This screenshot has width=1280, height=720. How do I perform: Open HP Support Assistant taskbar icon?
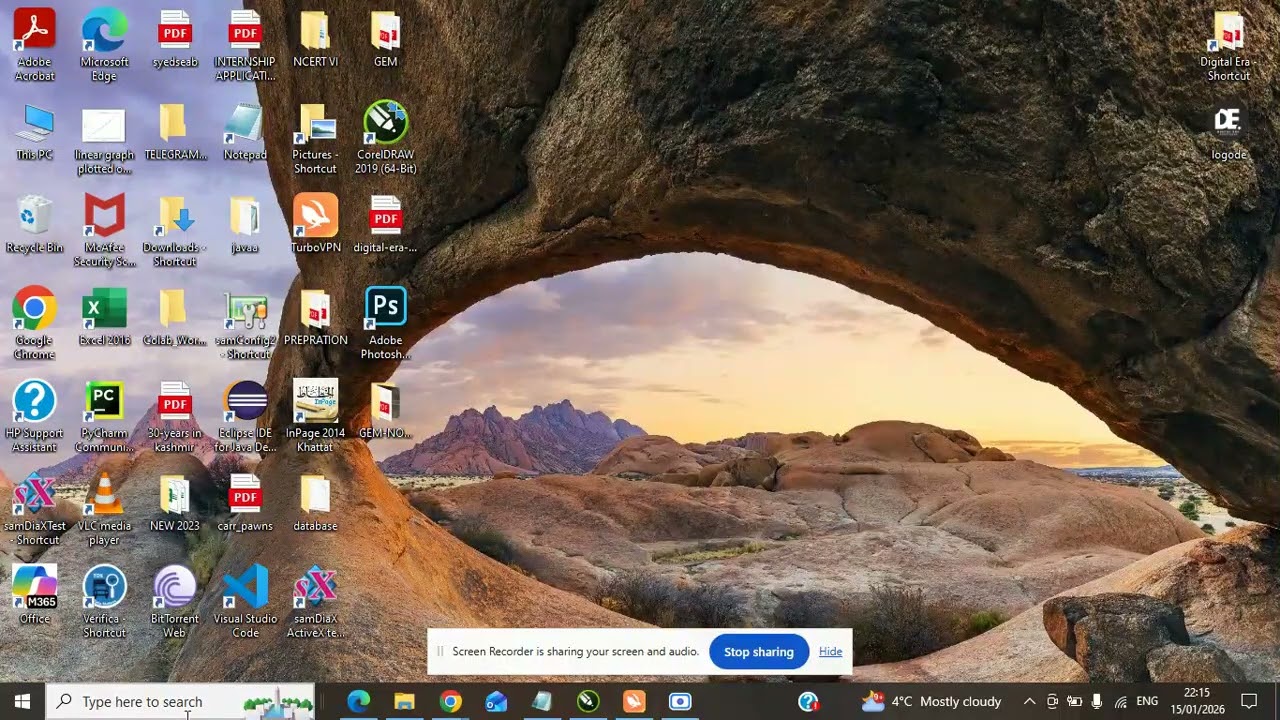[808, 702]
